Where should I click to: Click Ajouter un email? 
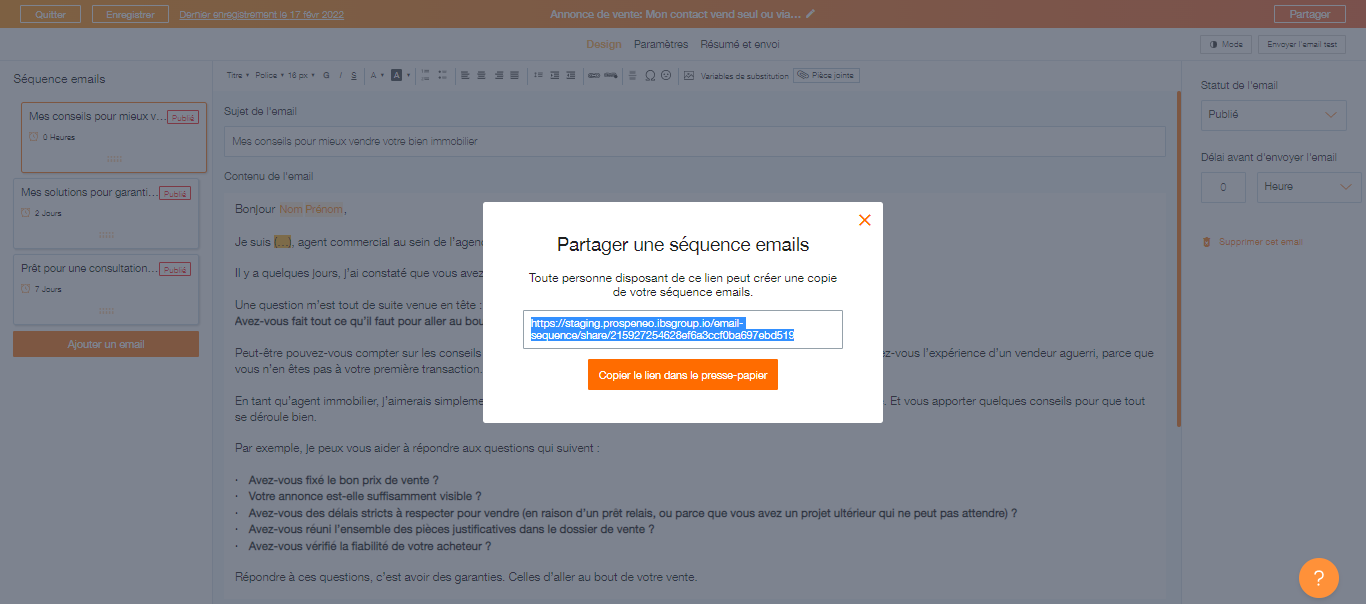pyautogui.click(x=106, y=344)
